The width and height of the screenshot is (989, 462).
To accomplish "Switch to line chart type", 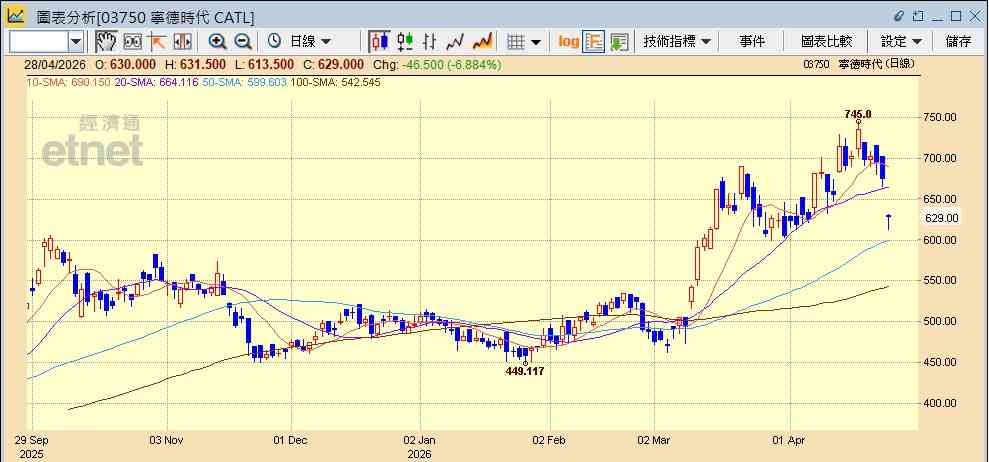I will tap(455, 42).
